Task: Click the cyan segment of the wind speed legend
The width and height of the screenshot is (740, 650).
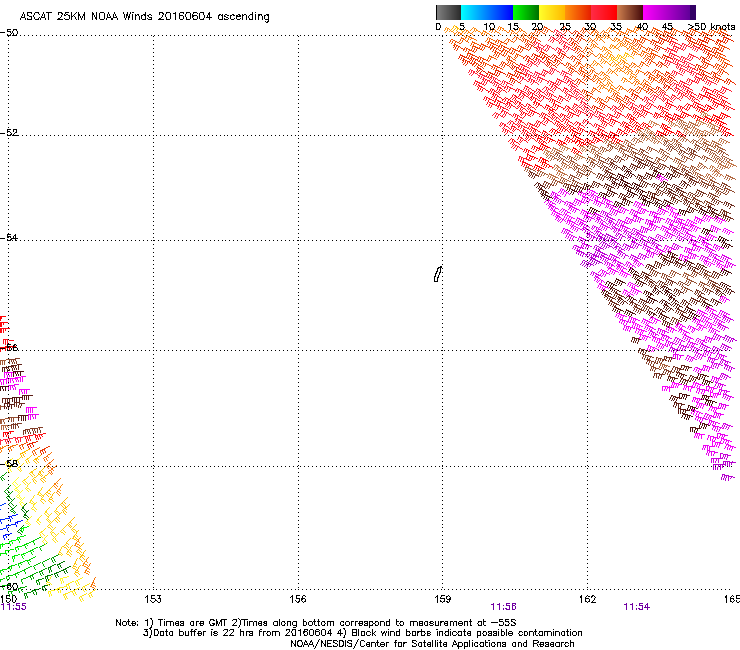Action: [473, 12]
